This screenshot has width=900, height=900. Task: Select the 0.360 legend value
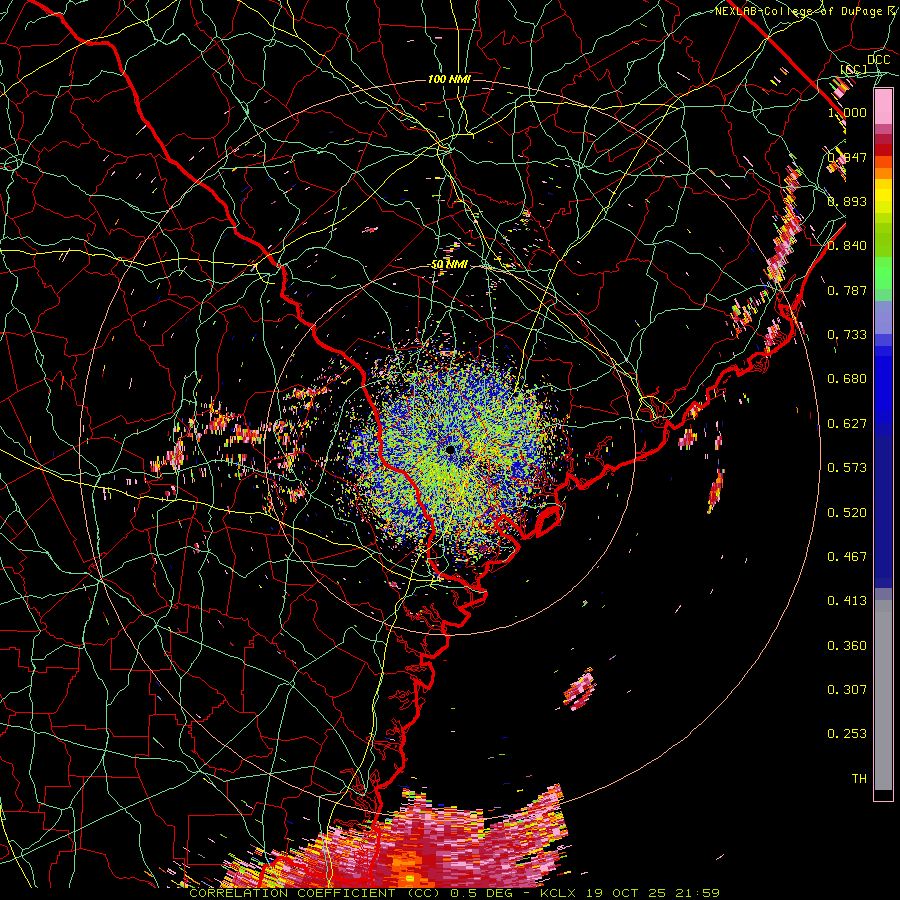point(847,646)
